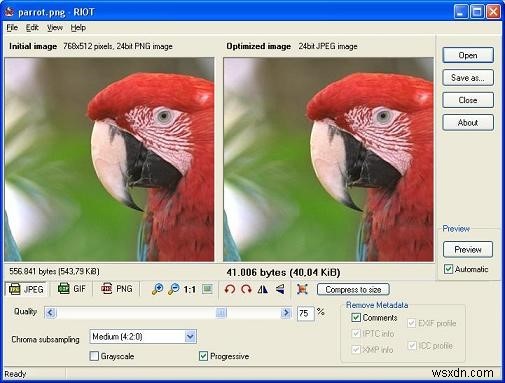Rotate image clockwise
This screenshot has width=505, height=383.
click(x=246, y=289)
